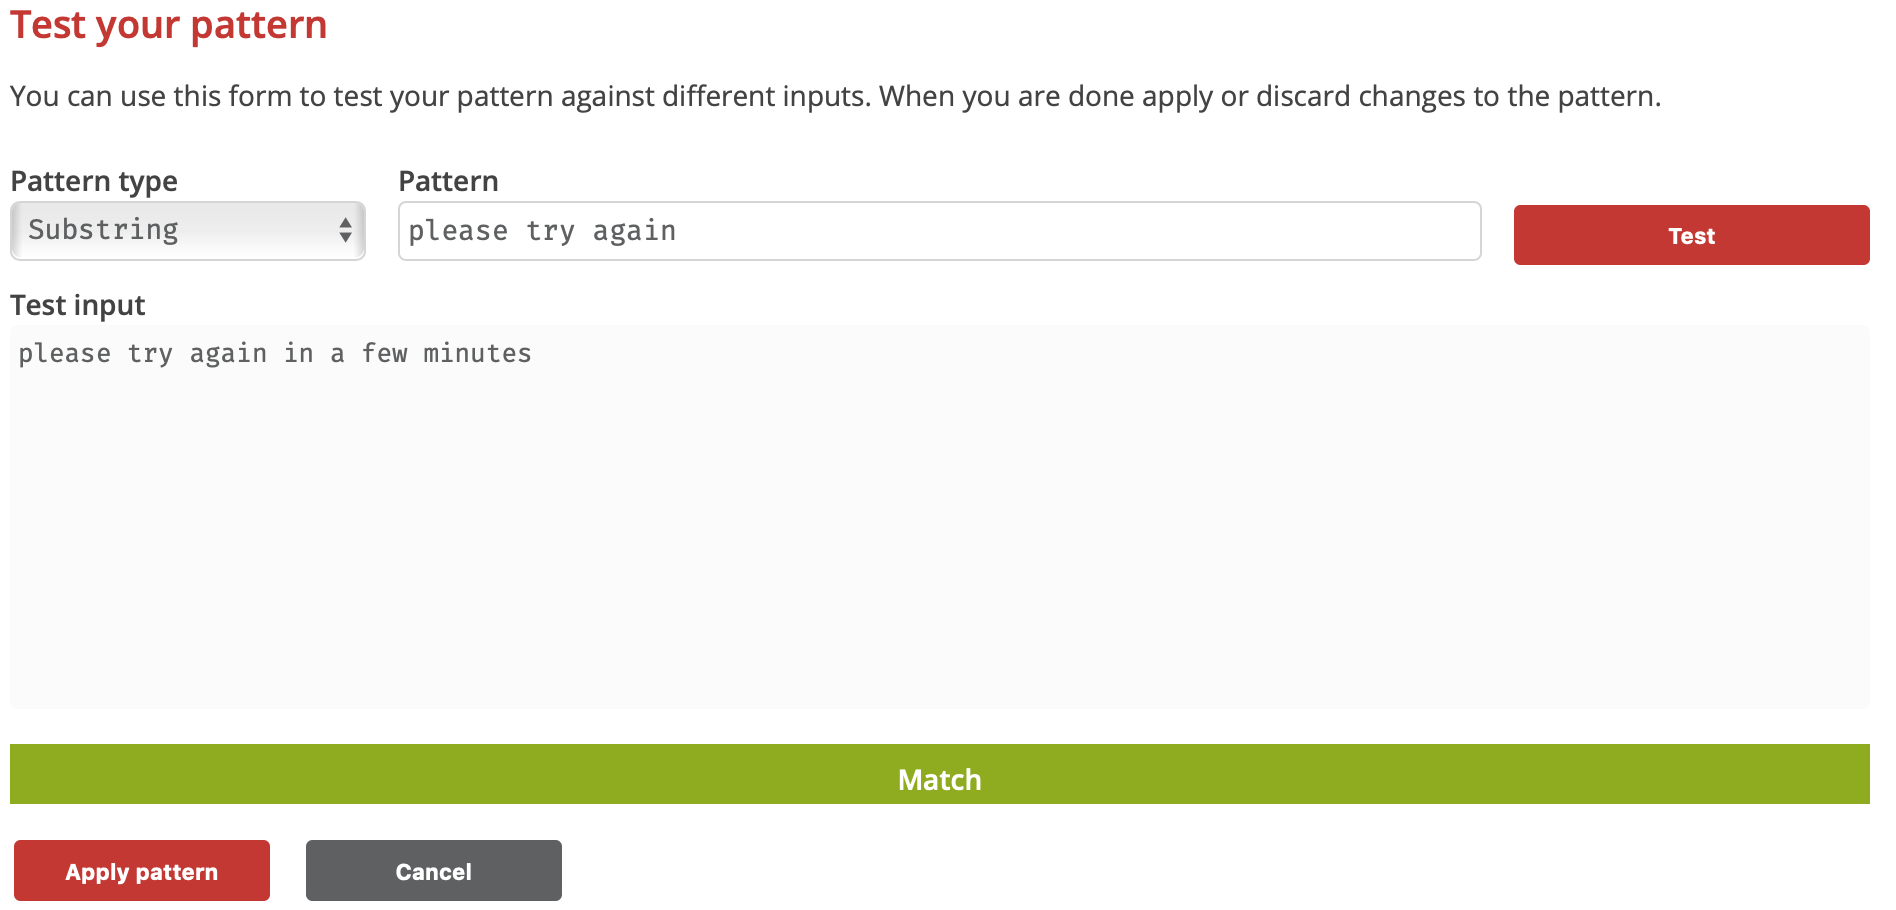Click the word 'few' in Test input

tap(384, 354)
